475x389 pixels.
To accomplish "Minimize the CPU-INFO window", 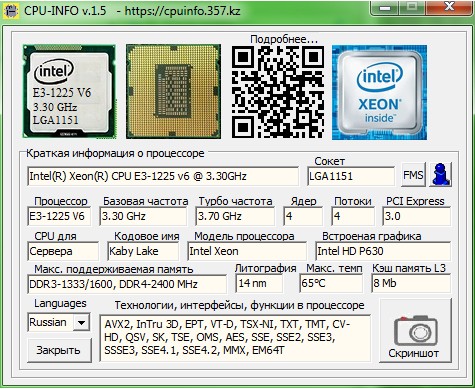I will tap(385, 8).
